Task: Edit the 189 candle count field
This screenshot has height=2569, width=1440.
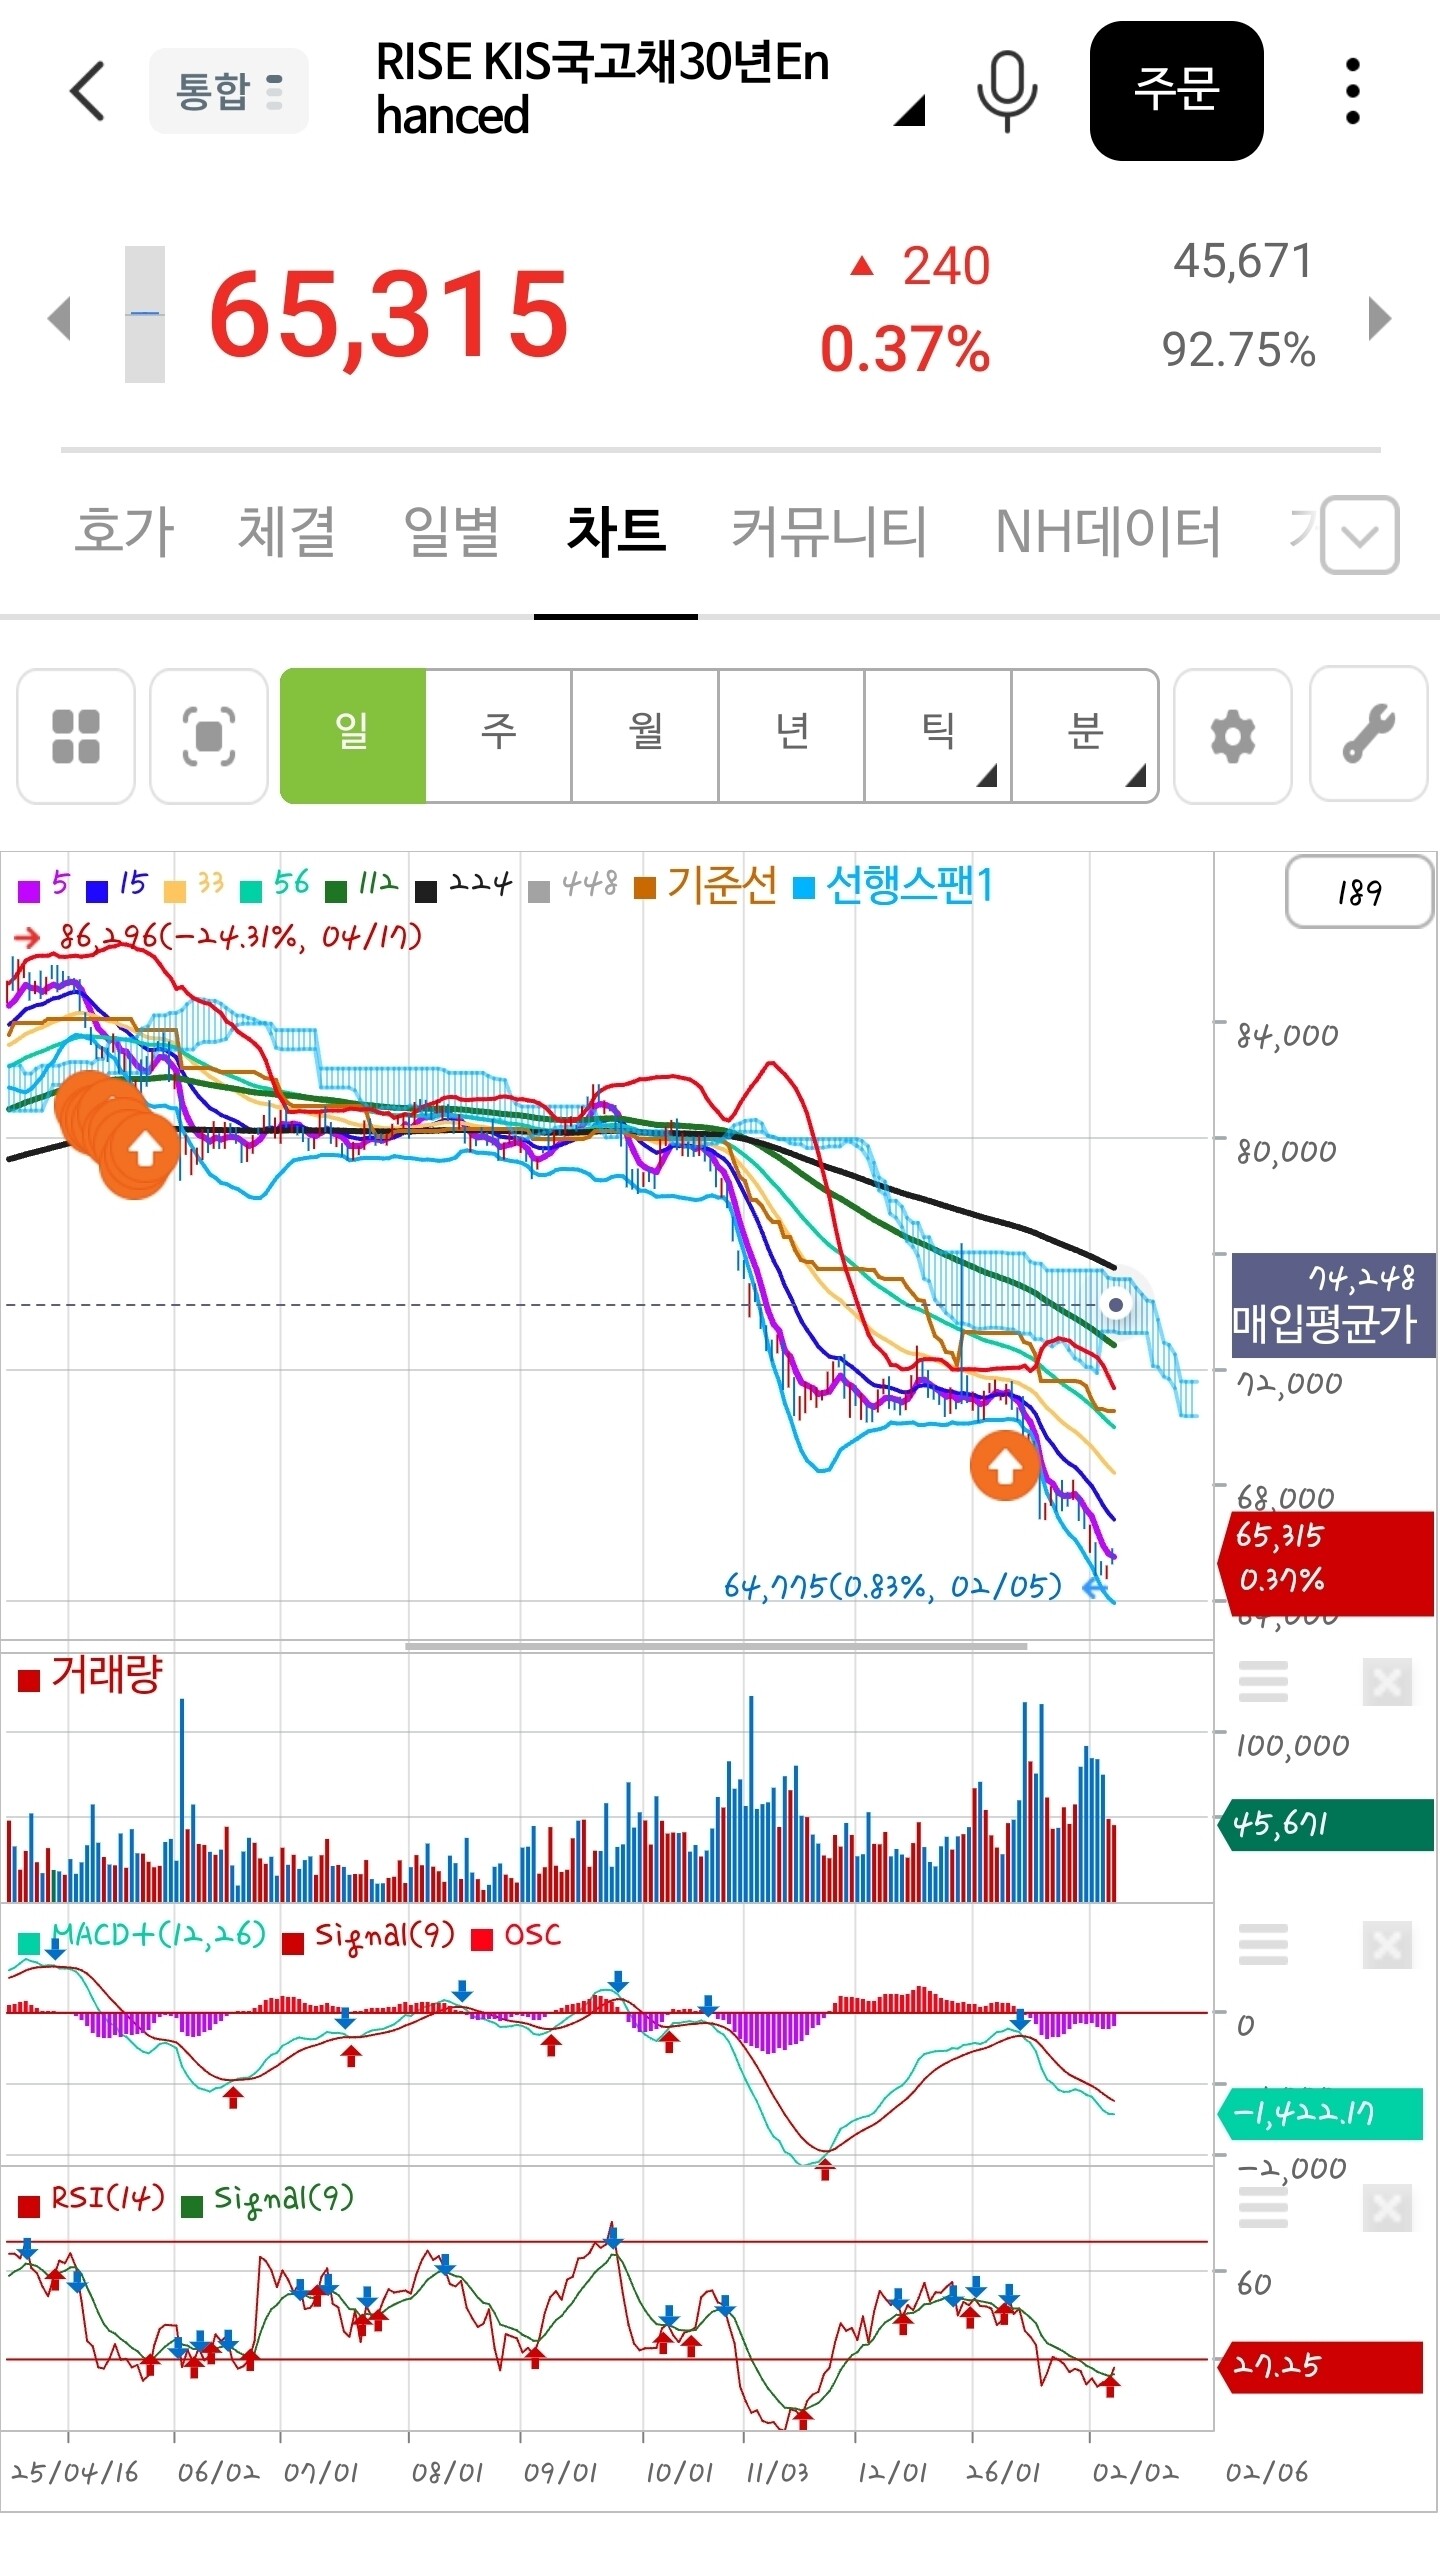Action: click(x=1359, y=891)
